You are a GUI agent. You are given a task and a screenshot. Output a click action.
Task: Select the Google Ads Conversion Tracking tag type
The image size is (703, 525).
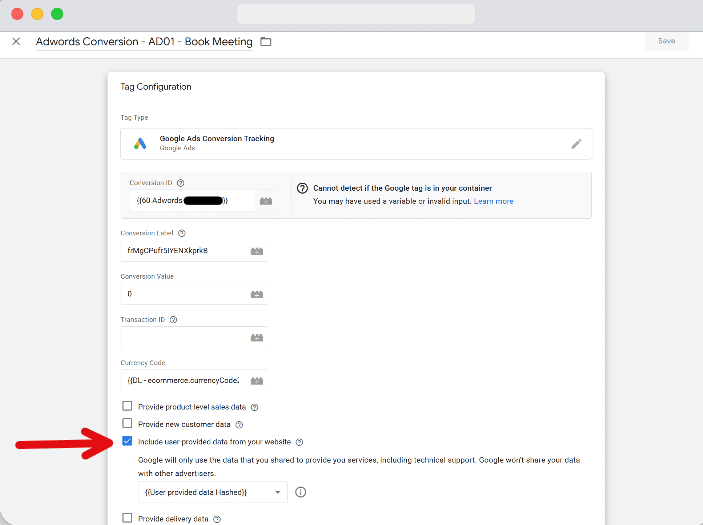(356, 144)
